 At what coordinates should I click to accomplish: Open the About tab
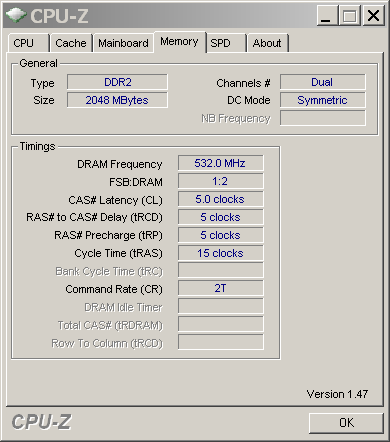tap(267, 43)
